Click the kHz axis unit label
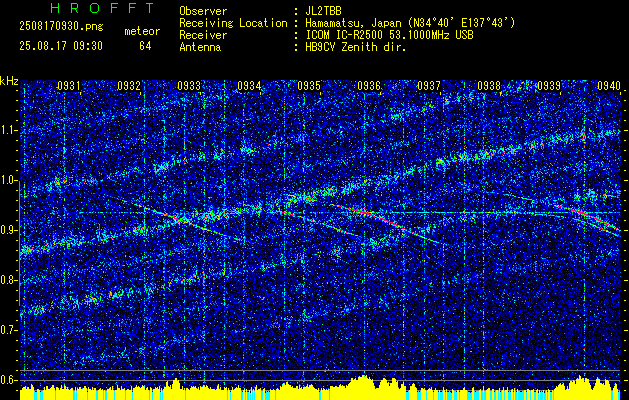Viewport: 629px width, 400px height. (9, 81)
